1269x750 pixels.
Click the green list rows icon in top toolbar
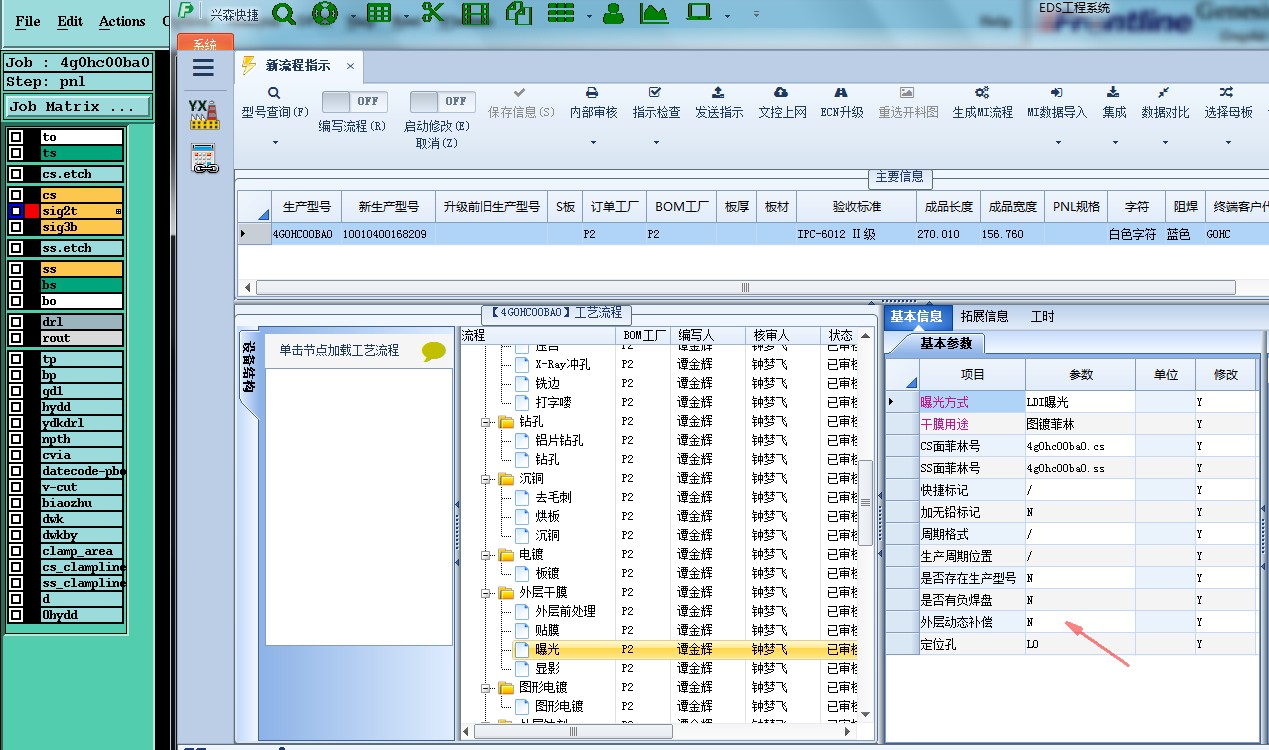(563, 13)
